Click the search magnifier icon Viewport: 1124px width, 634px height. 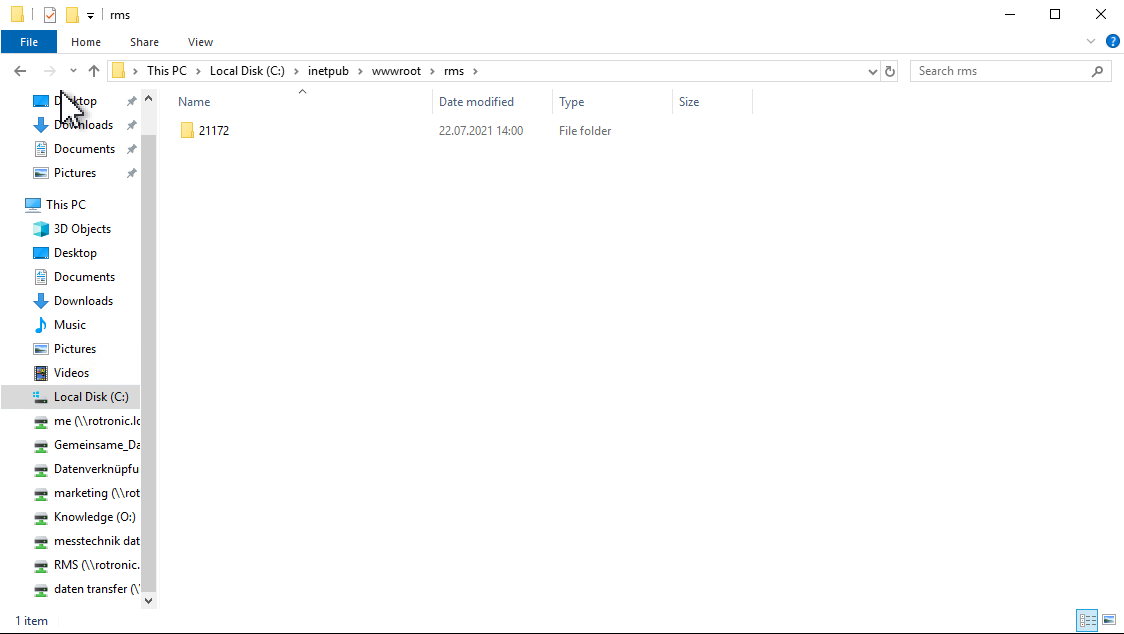pos(1097,71)
